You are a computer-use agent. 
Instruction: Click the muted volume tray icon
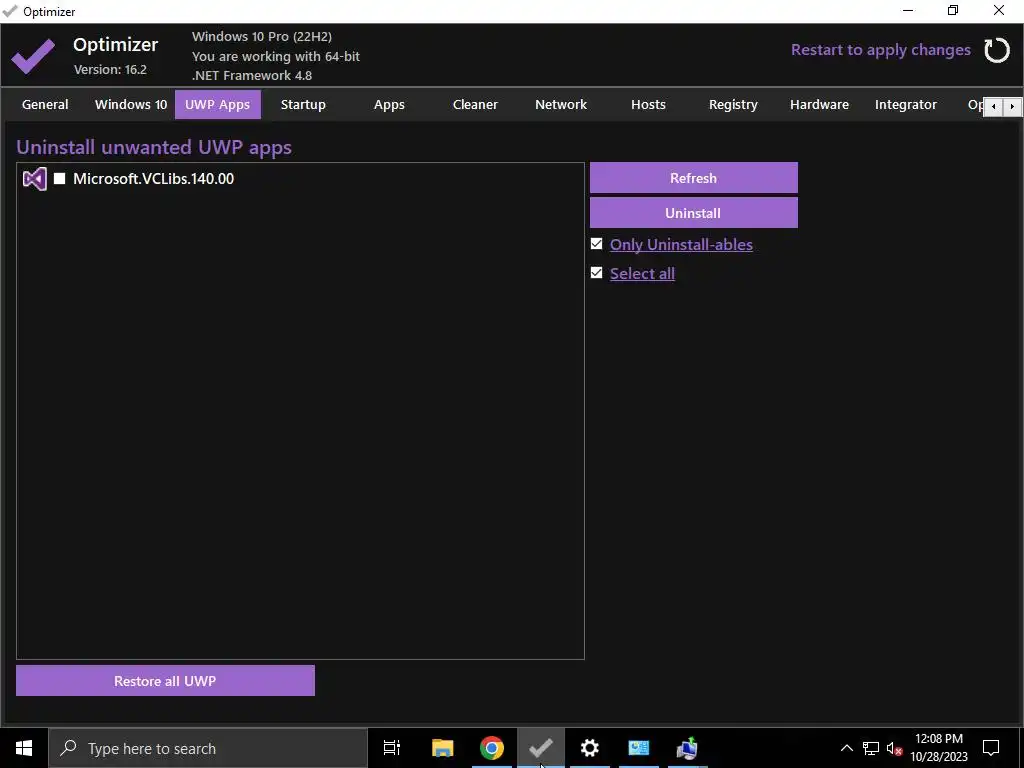(x=894, y=748)
